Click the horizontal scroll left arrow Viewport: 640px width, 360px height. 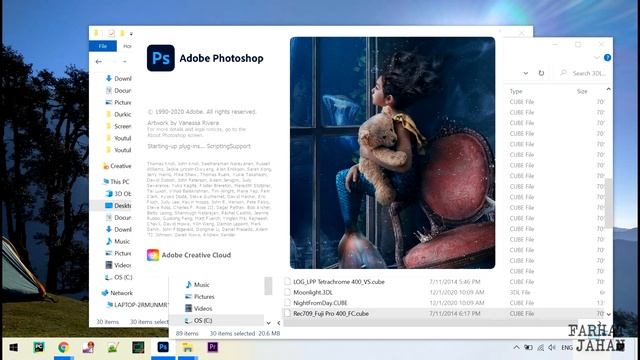click(x=279, y=323)
